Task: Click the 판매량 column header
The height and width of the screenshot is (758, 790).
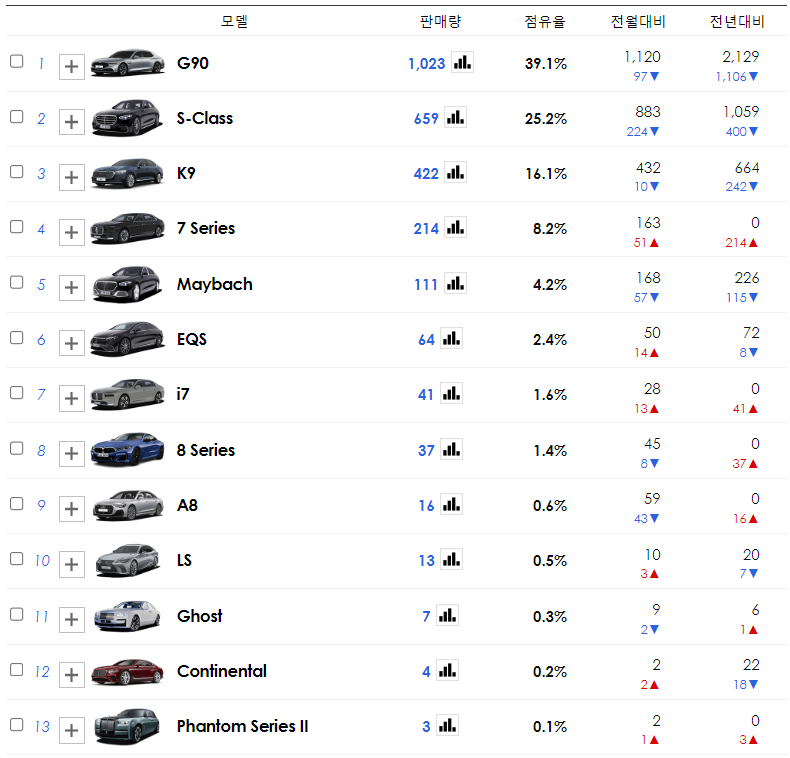Action: point(440,21)
